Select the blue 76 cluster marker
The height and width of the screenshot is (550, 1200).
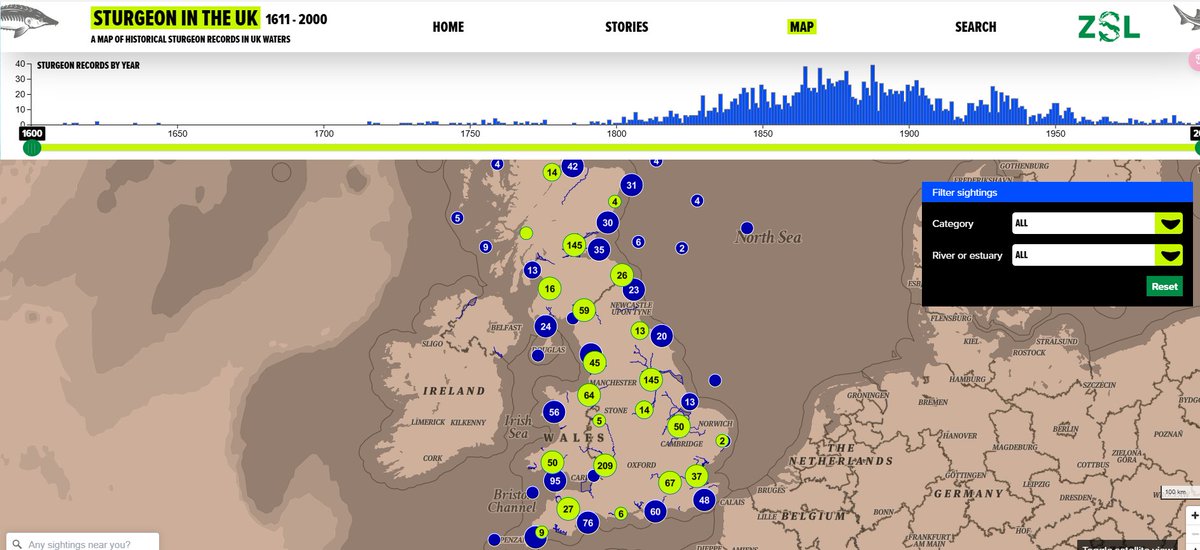[x=588, y=522]
